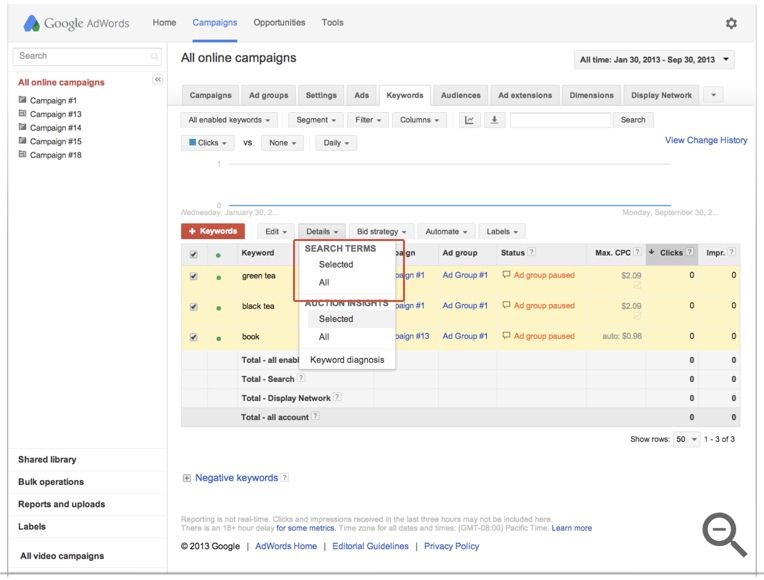Viewport: 764px width, 580px height.
Task: Click the green status dot for green tea
Action: coord(218,277)
